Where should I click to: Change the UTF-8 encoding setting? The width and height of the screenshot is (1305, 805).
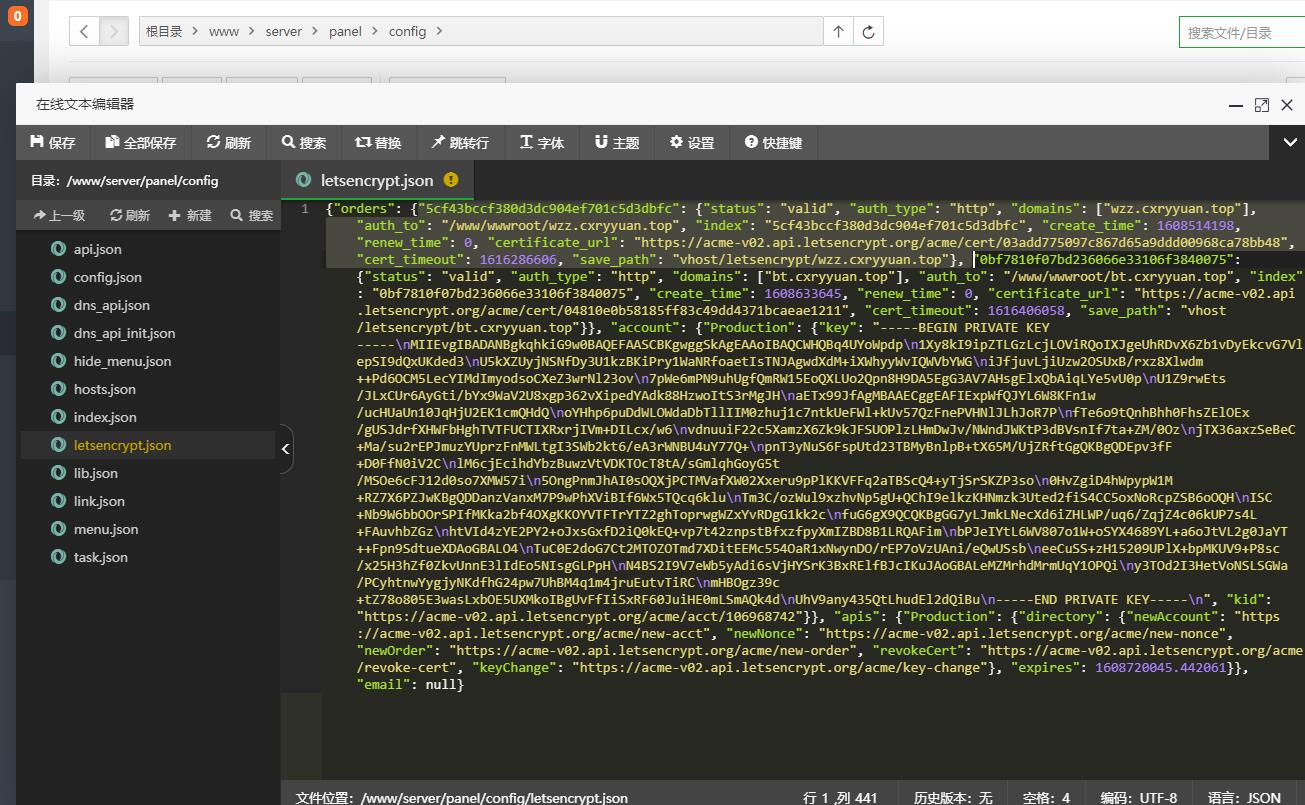point(1139,797)
